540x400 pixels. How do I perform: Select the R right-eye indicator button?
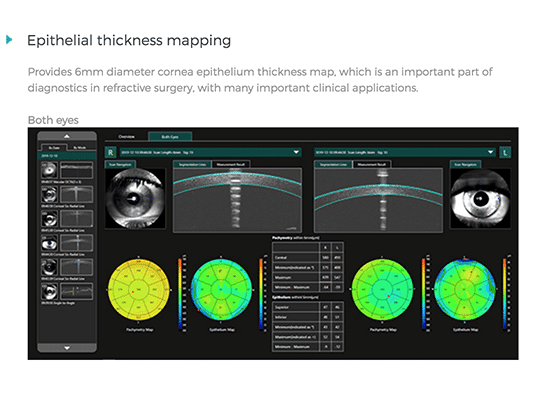[111, 152]
